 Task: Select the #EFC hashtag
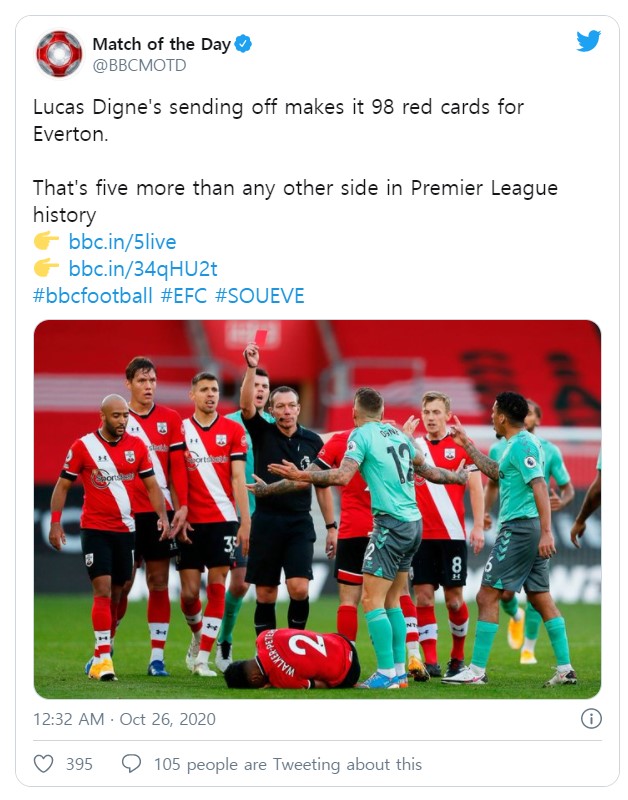coord(184,296)
